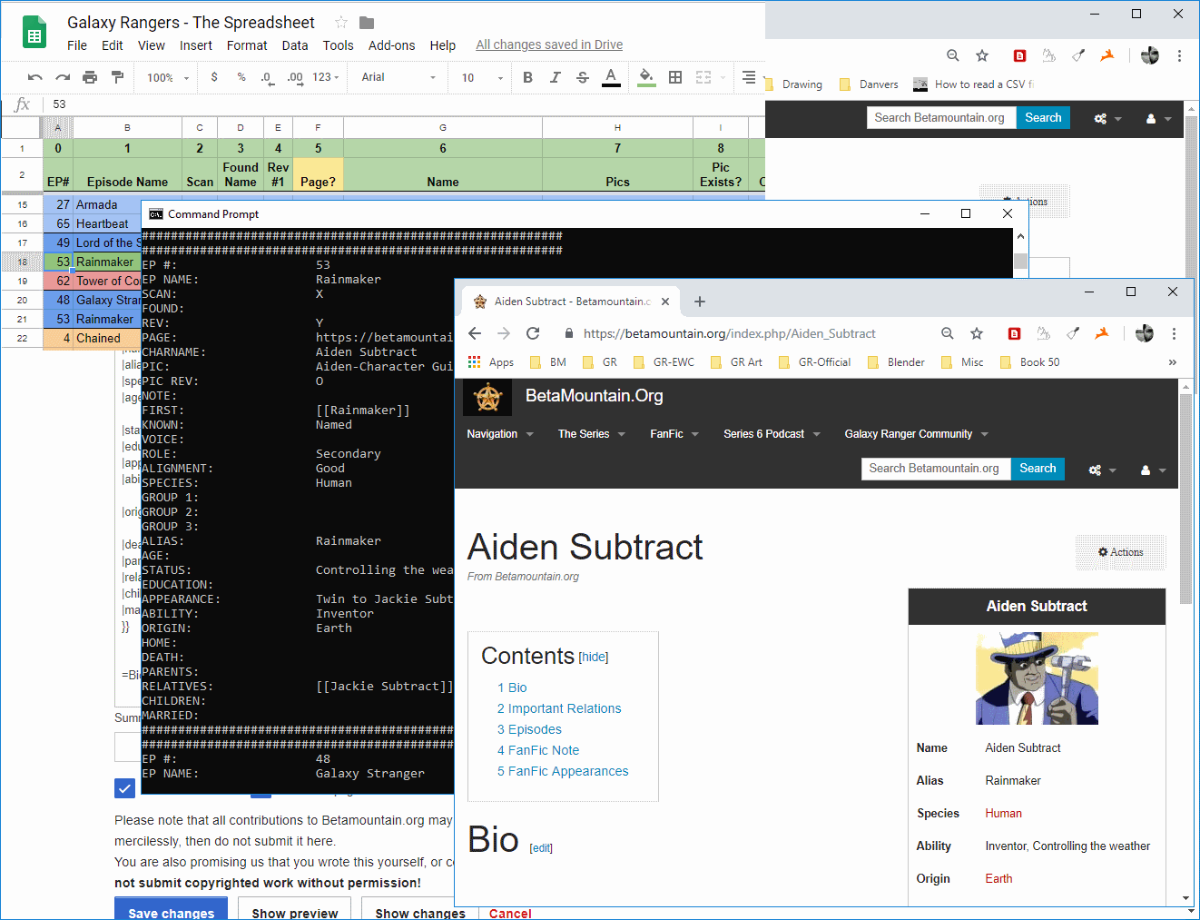Click the zoom magnifier in the Aiden Subtract address bar

click(x=949, y=333)
